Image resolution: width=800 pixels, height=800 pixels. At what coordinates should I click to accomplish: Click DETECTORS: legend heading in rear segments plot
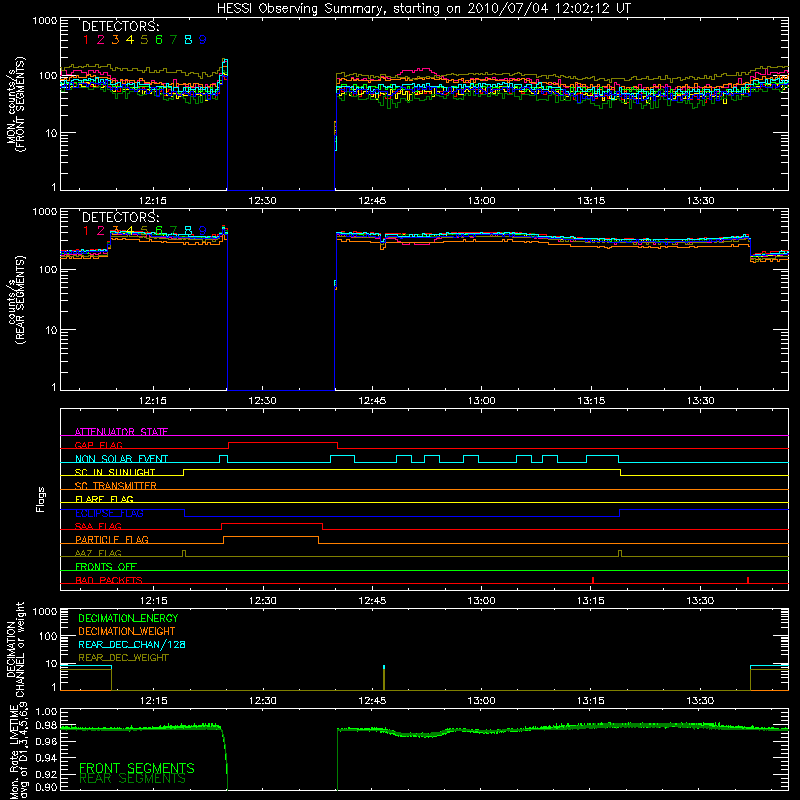120,217
